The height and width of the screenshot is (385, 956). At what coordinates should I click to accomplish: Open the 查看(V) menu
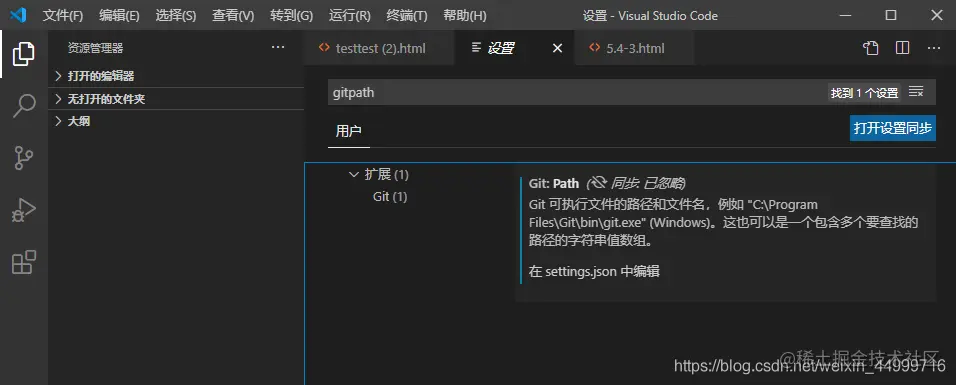point(233,16)
